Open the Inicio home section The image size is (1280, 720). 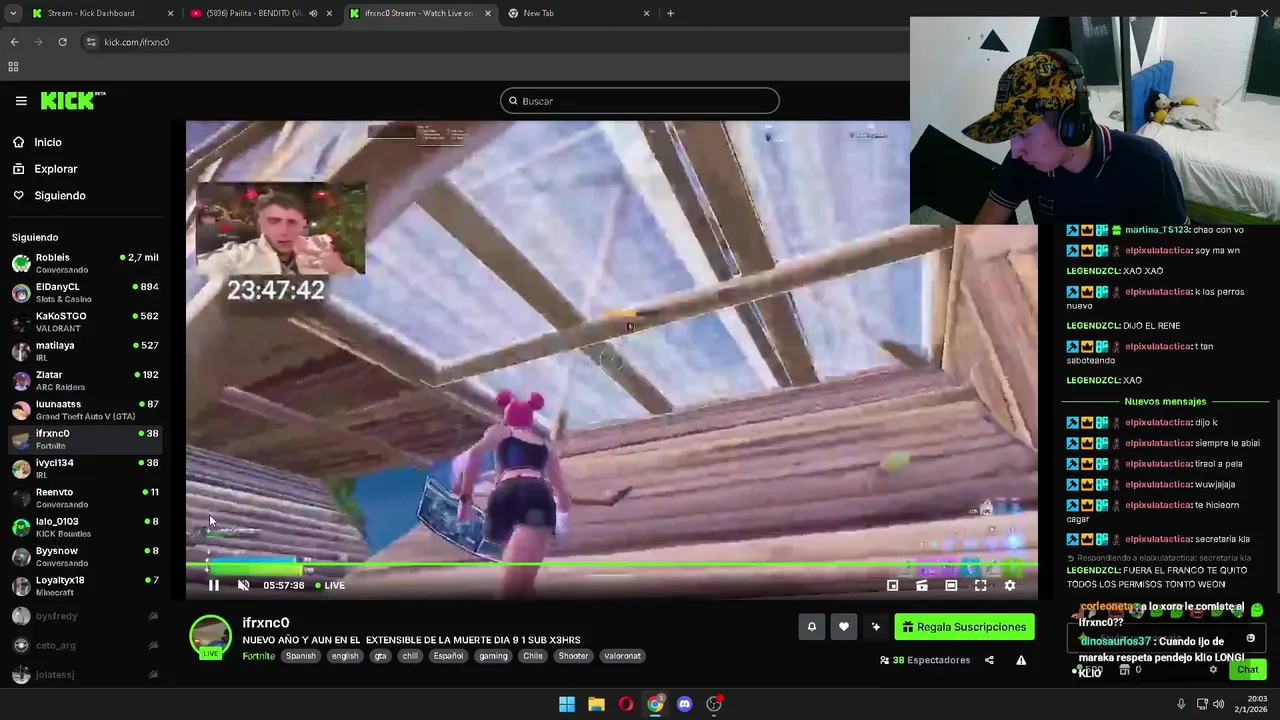[x=47, y=142]
